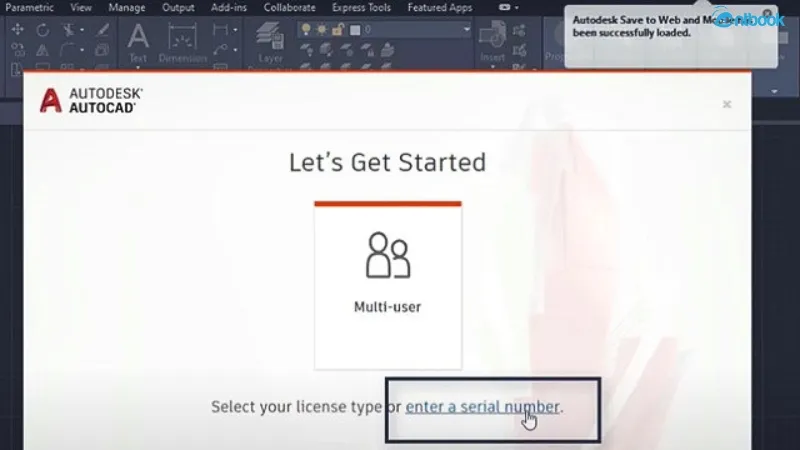Image resolution: width=800 pixels, height=450 pixels.
Task: Select the Move tool in the ribbon
Action: click(17, 30)
